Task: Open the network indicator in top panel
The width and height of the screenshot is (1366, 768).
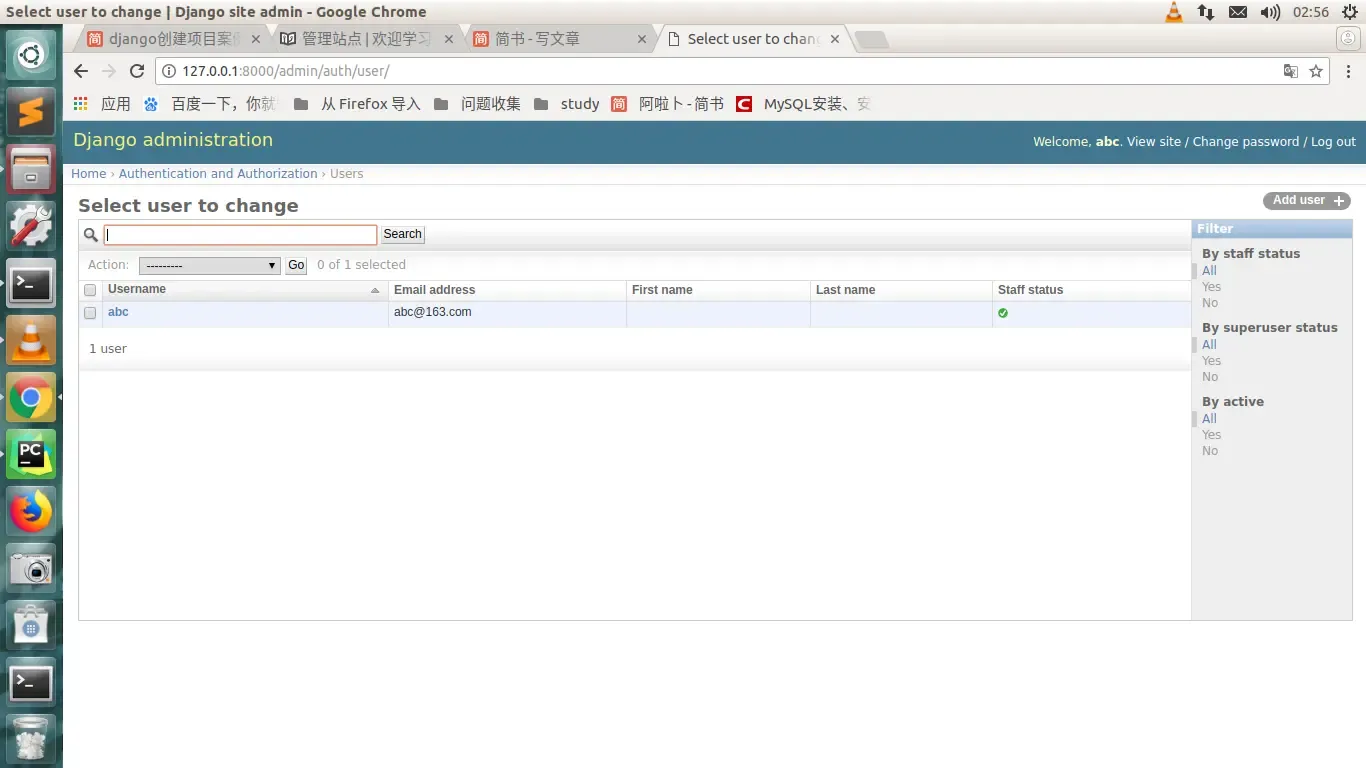Action: point(1206,12)
